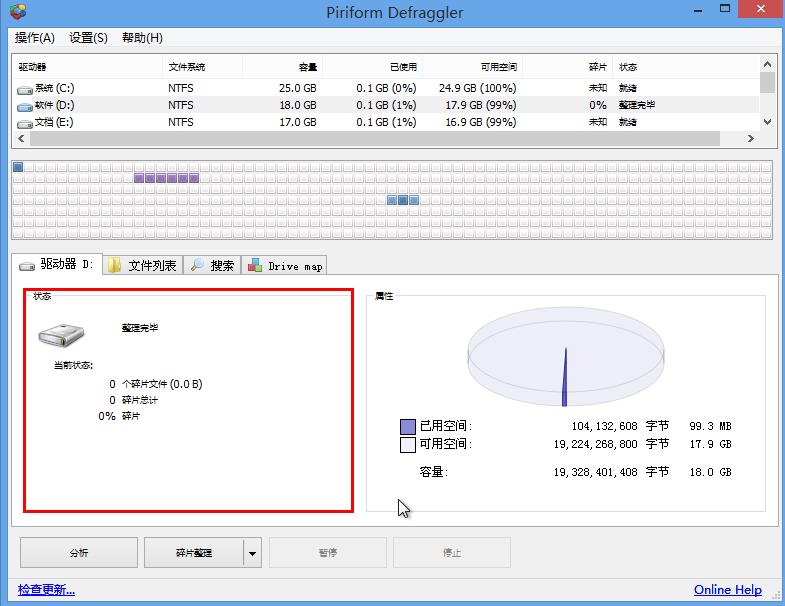Sort by the 已使用 column header

[x=372, y=67]
